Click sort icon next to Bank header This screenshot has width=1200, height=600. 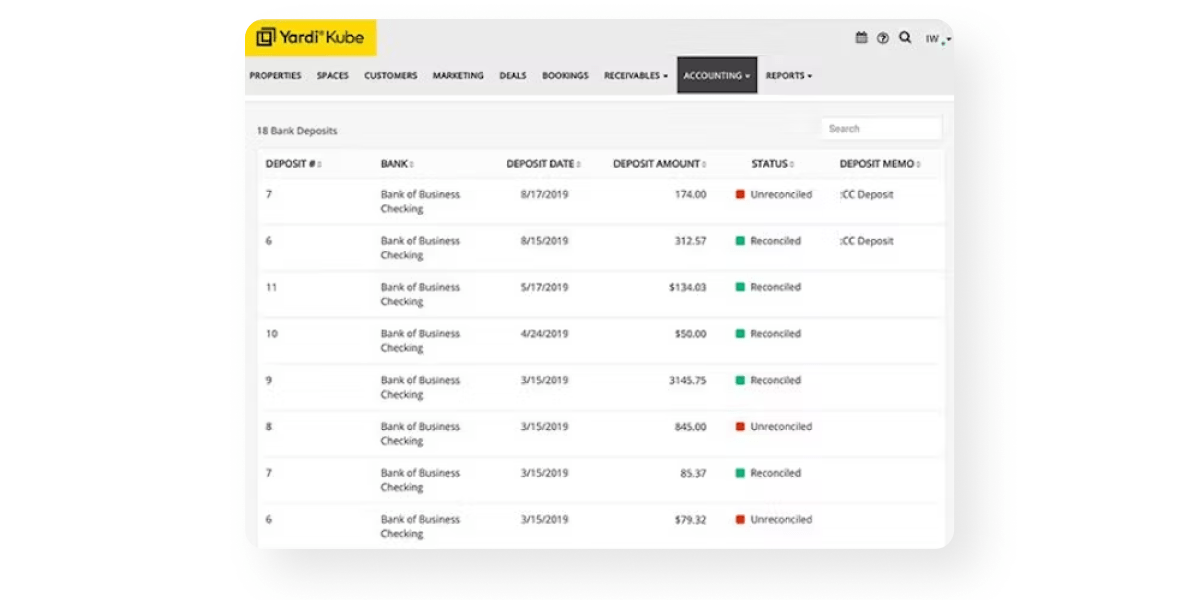[x=412, y=165]
